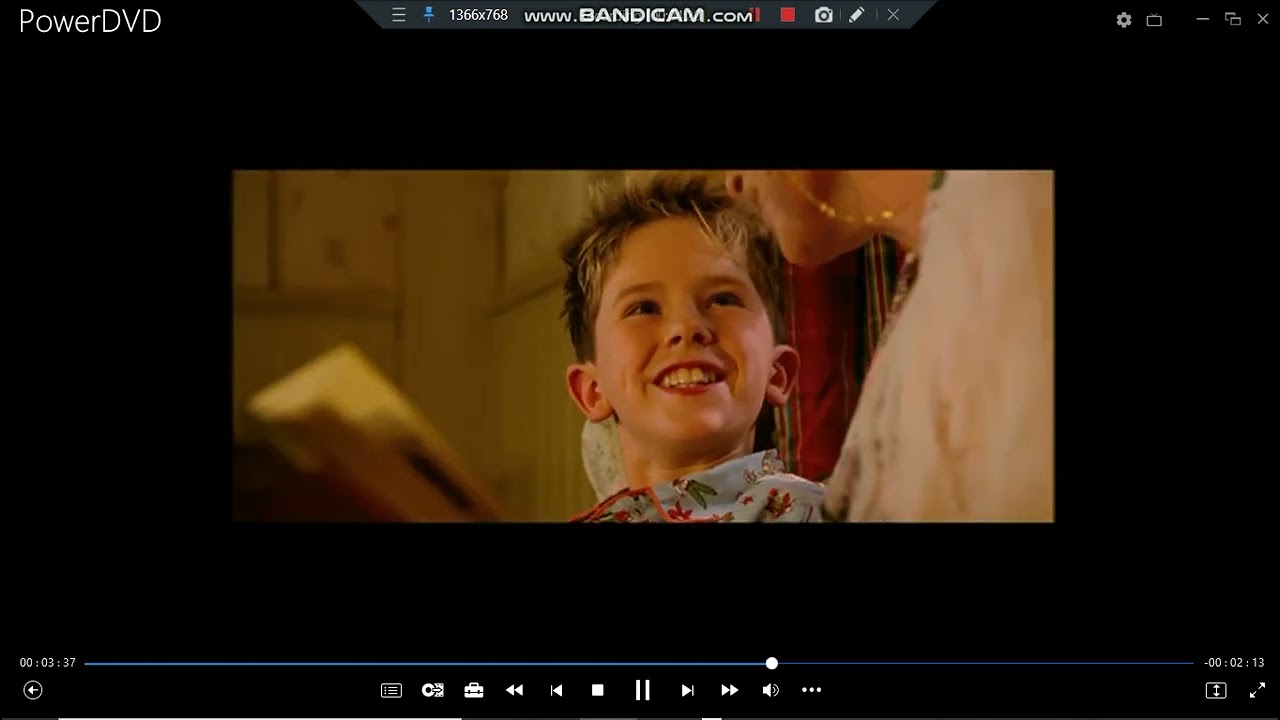The height and width of the screenshot is (720, 1280).
Task: Close the Bandicam recording bar
Action: (x=893, y=15)
